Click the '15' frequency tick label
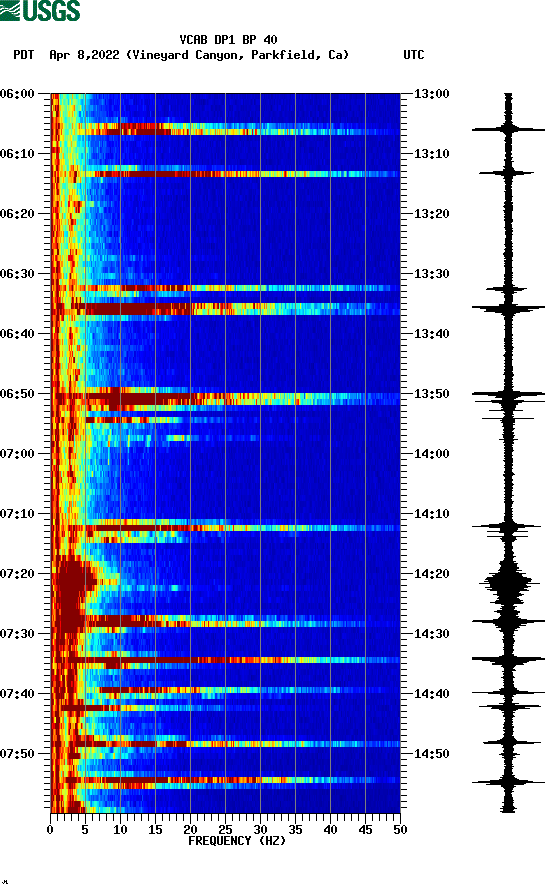552x893 pixels. [155, 830]
